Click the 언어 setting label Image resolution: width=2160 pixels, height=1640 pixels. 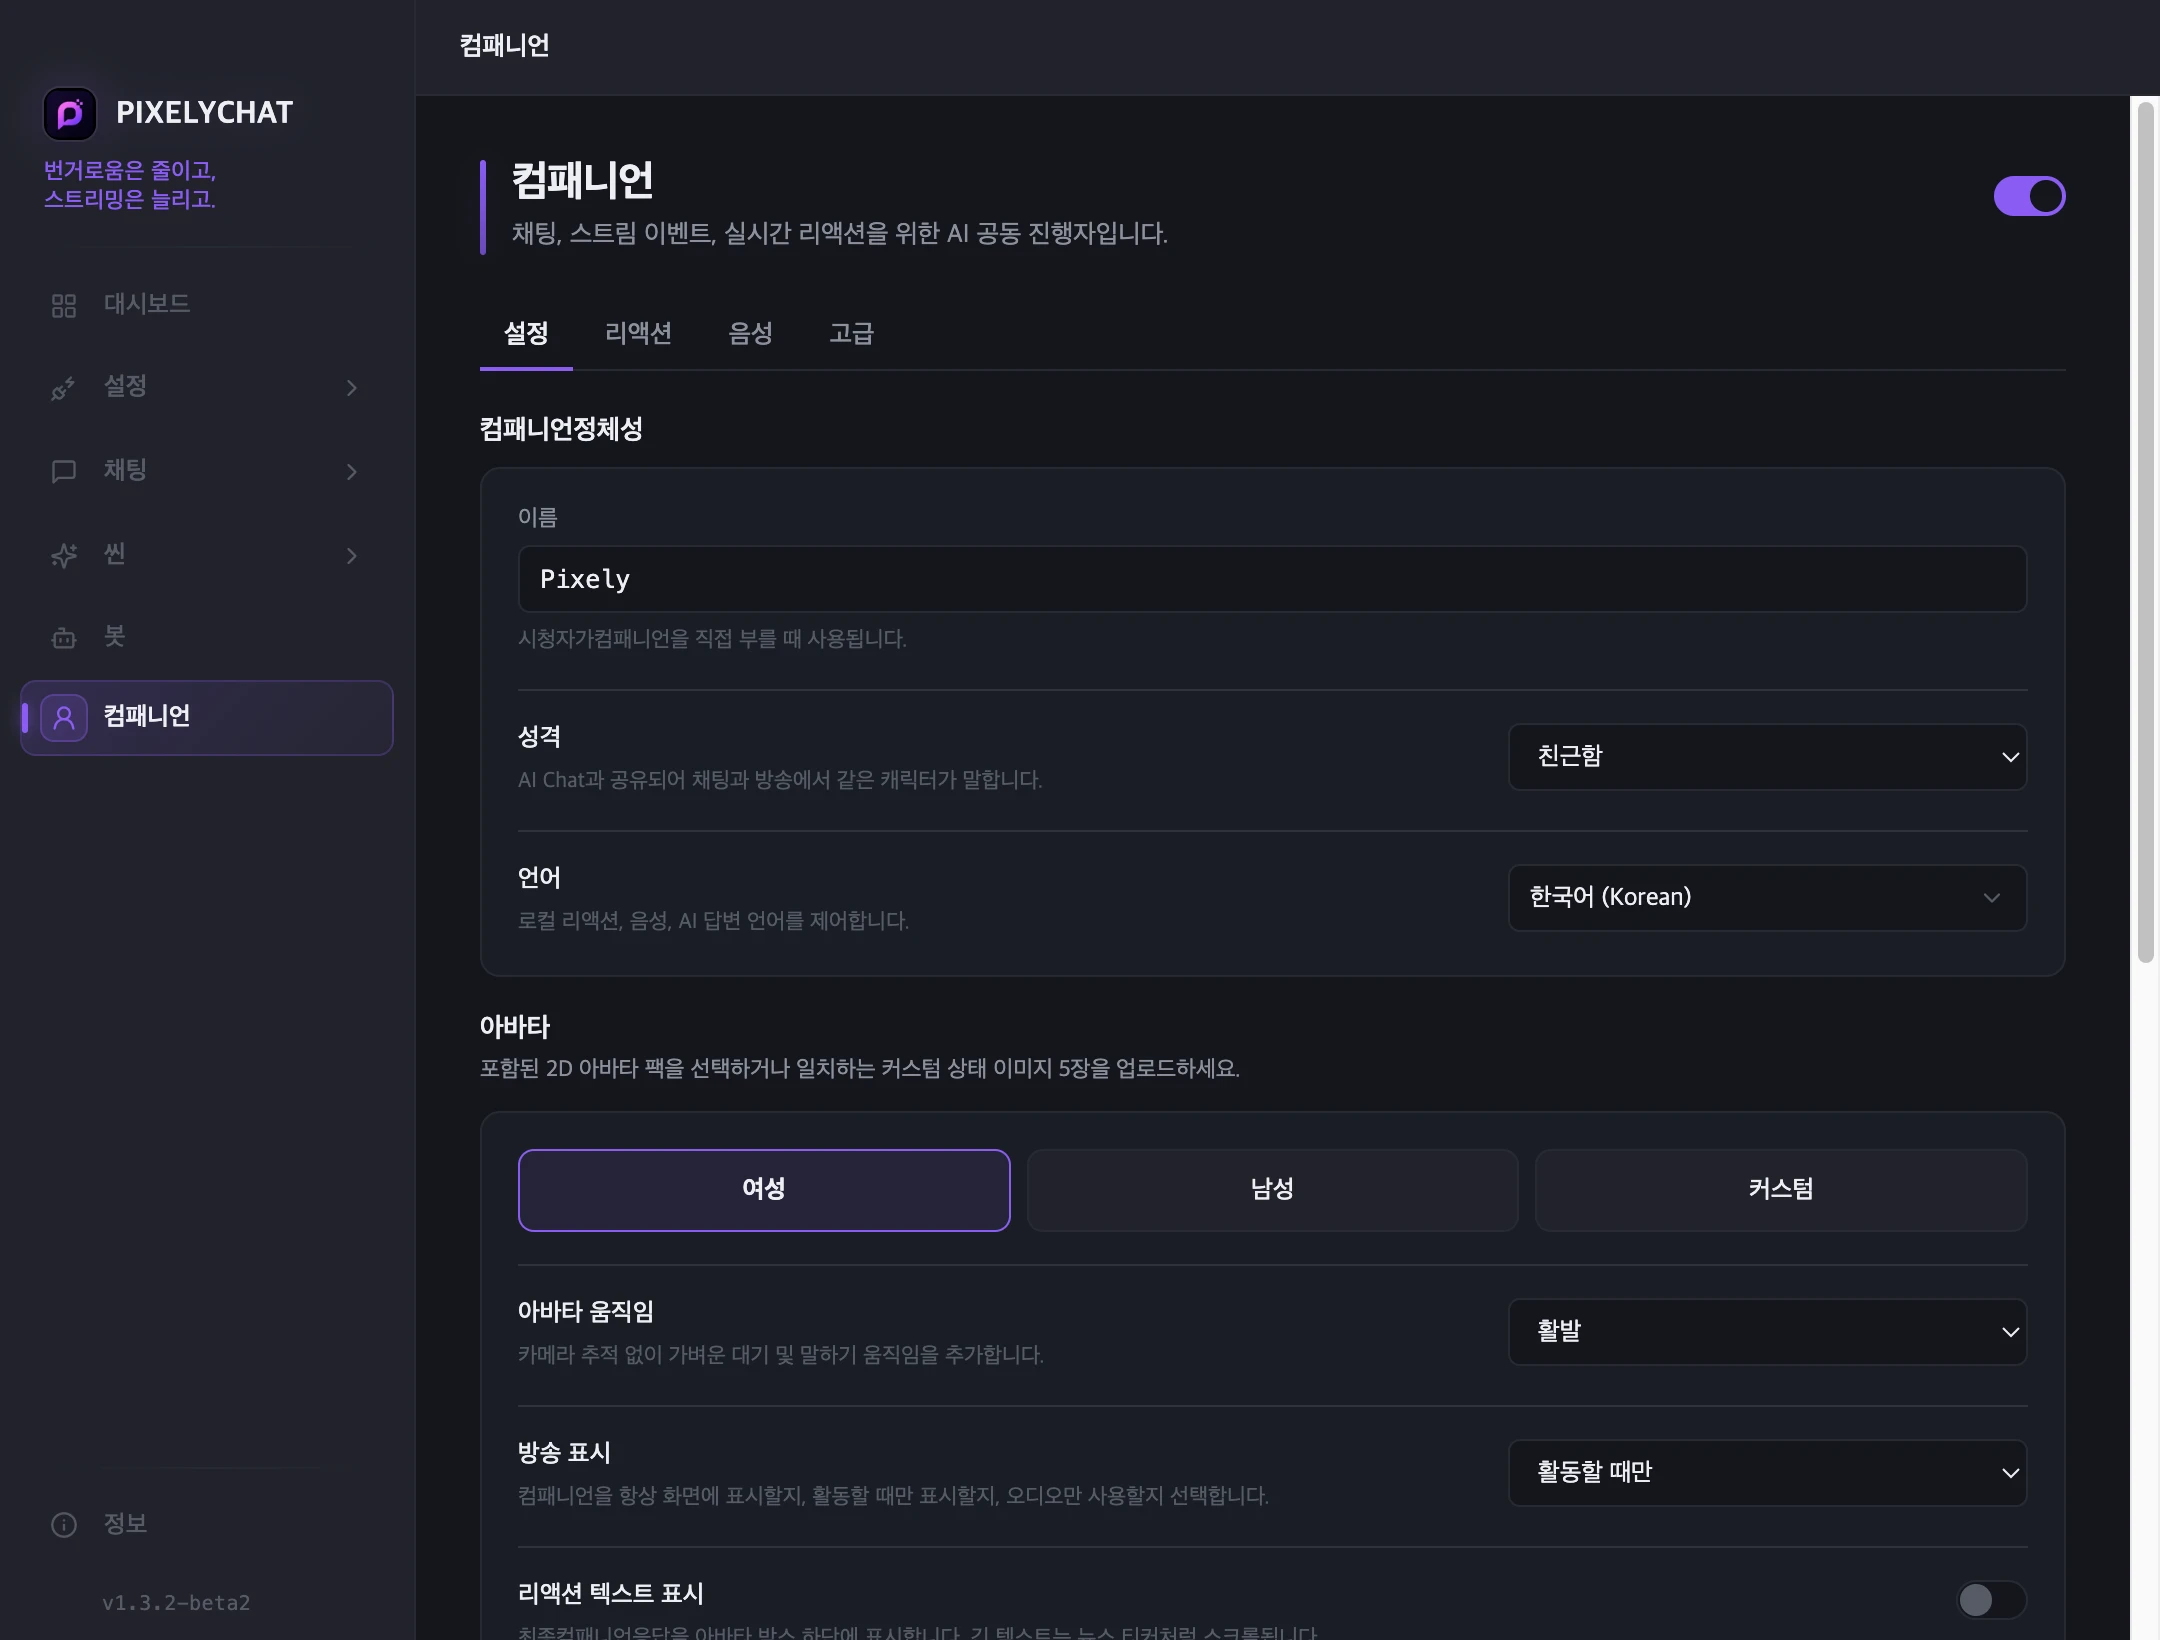coord(539,879)
